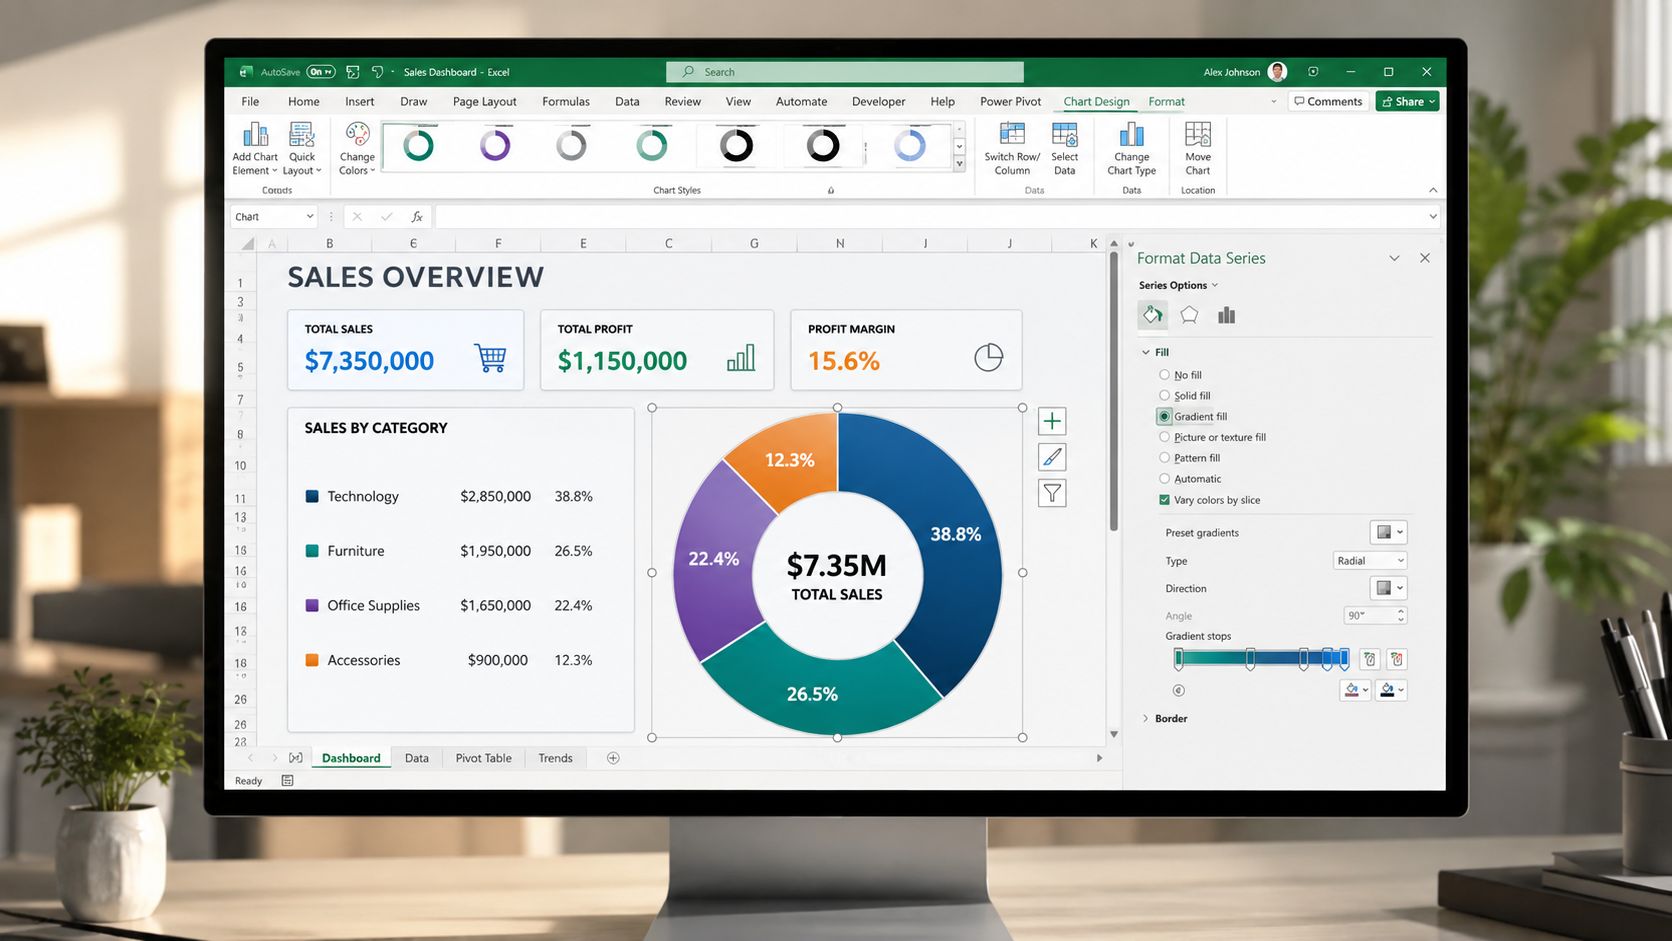Uncheck Vary colors by slice

(x=1164, y=500)
